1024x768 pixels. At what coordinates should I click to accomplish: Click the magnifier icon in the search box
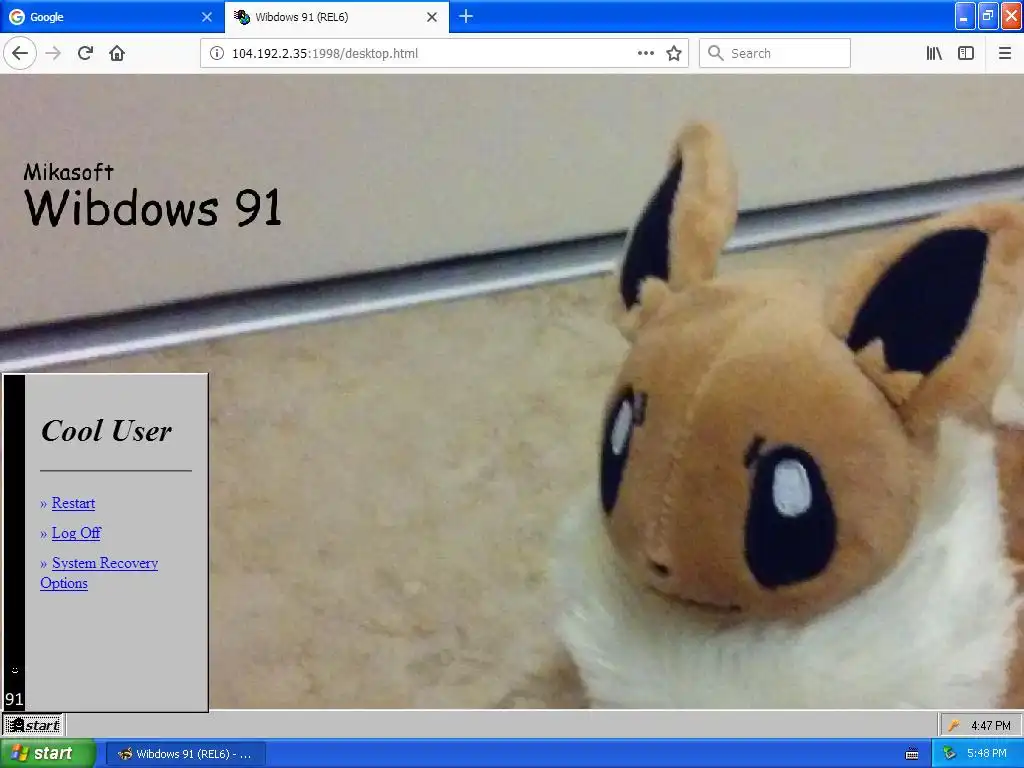716,54
